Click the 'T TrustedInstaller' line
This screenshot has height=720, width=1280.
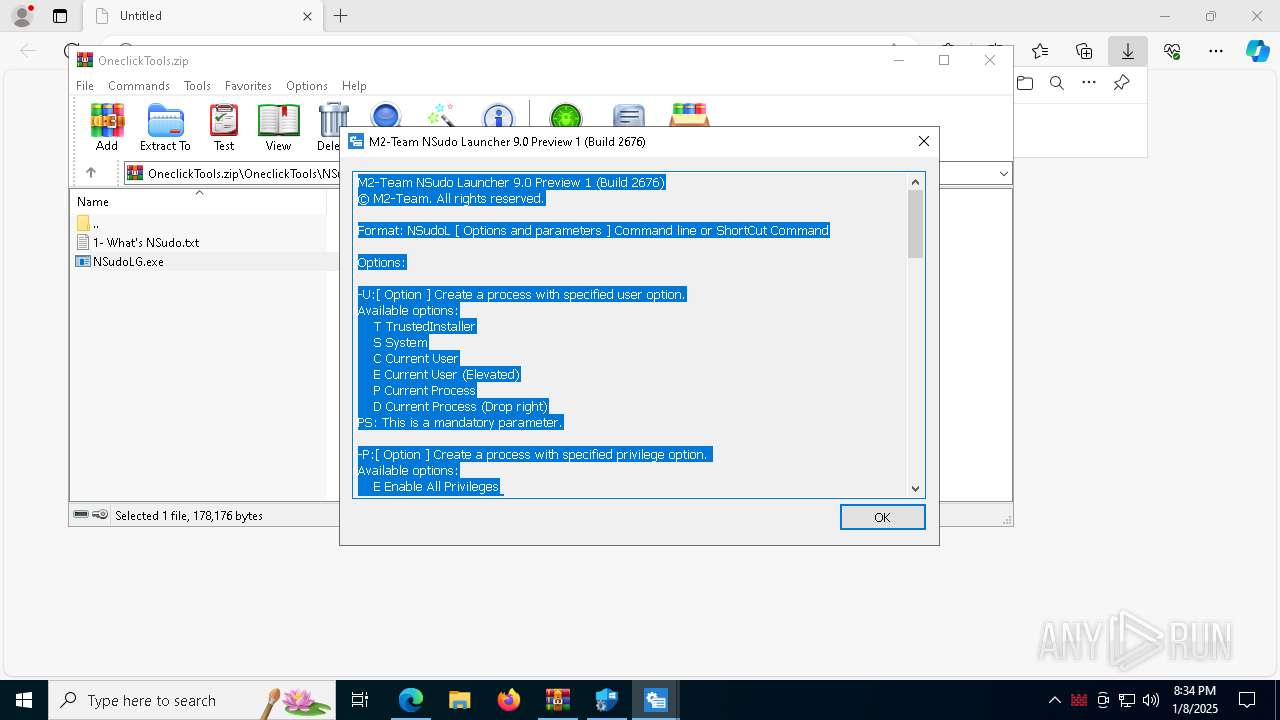point(424,327)
